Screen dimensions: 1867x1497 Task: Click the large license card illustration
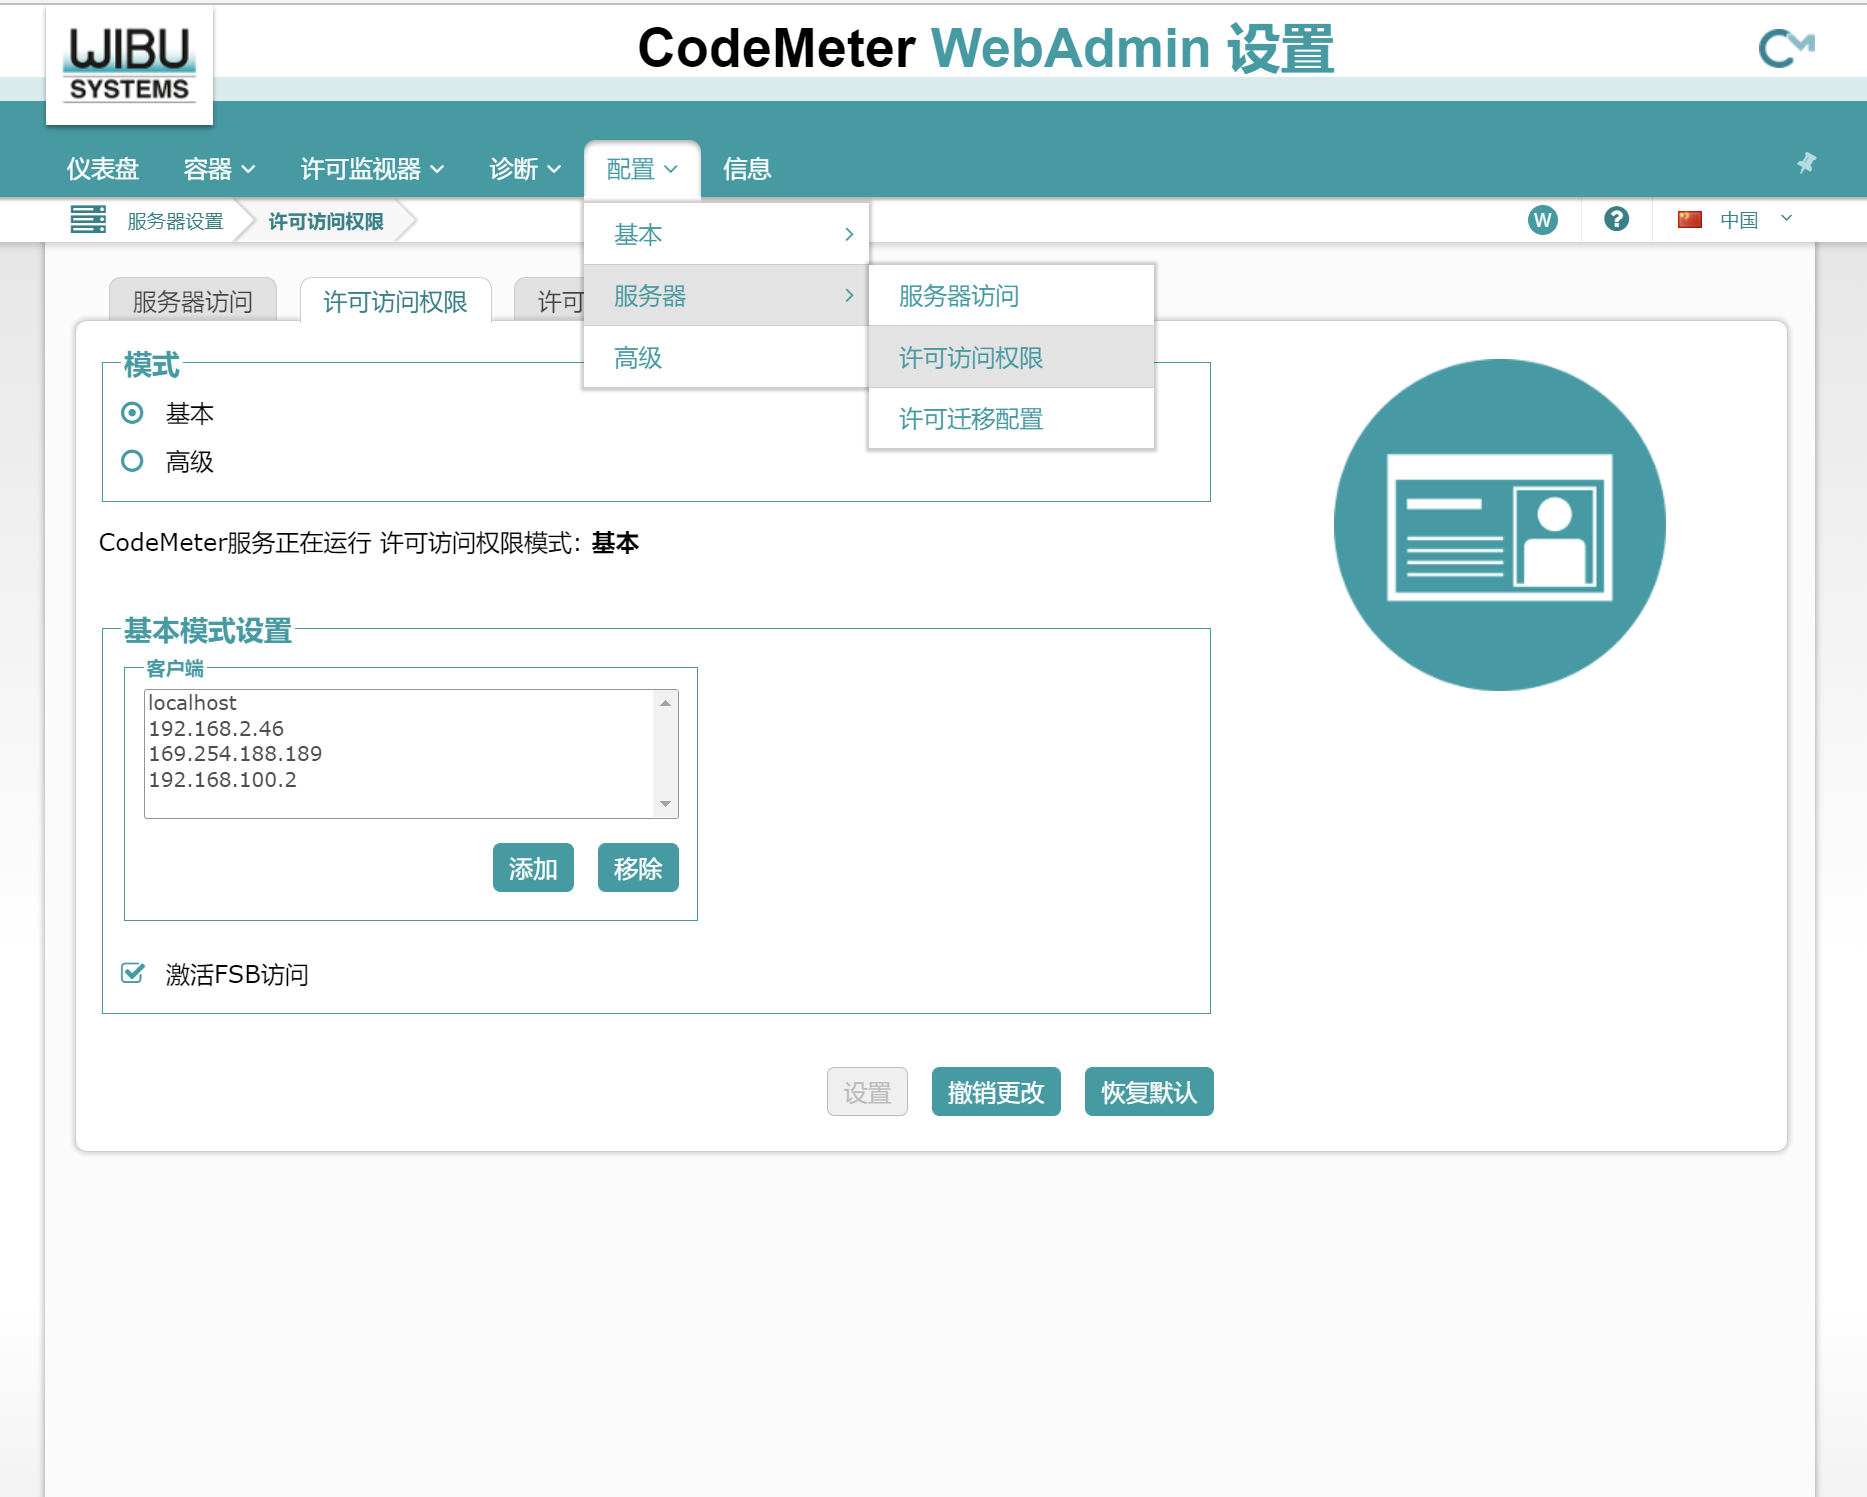tap(1499, 525)
